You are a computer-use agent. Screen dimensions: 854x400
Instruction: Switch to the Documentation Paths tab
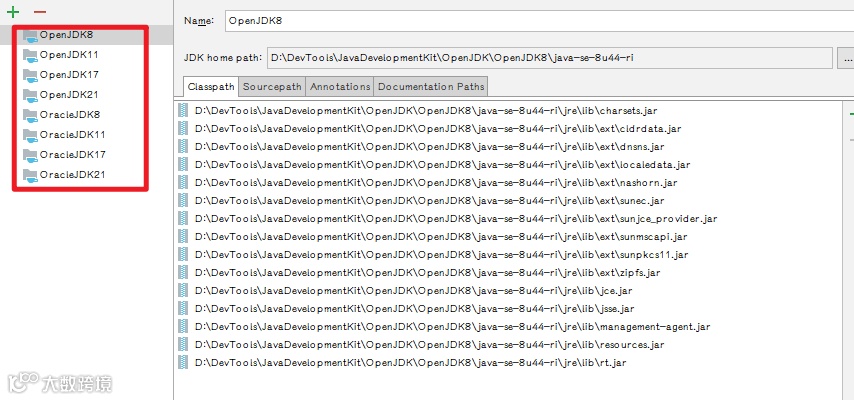pyautogui.click(x=430, y=87)
